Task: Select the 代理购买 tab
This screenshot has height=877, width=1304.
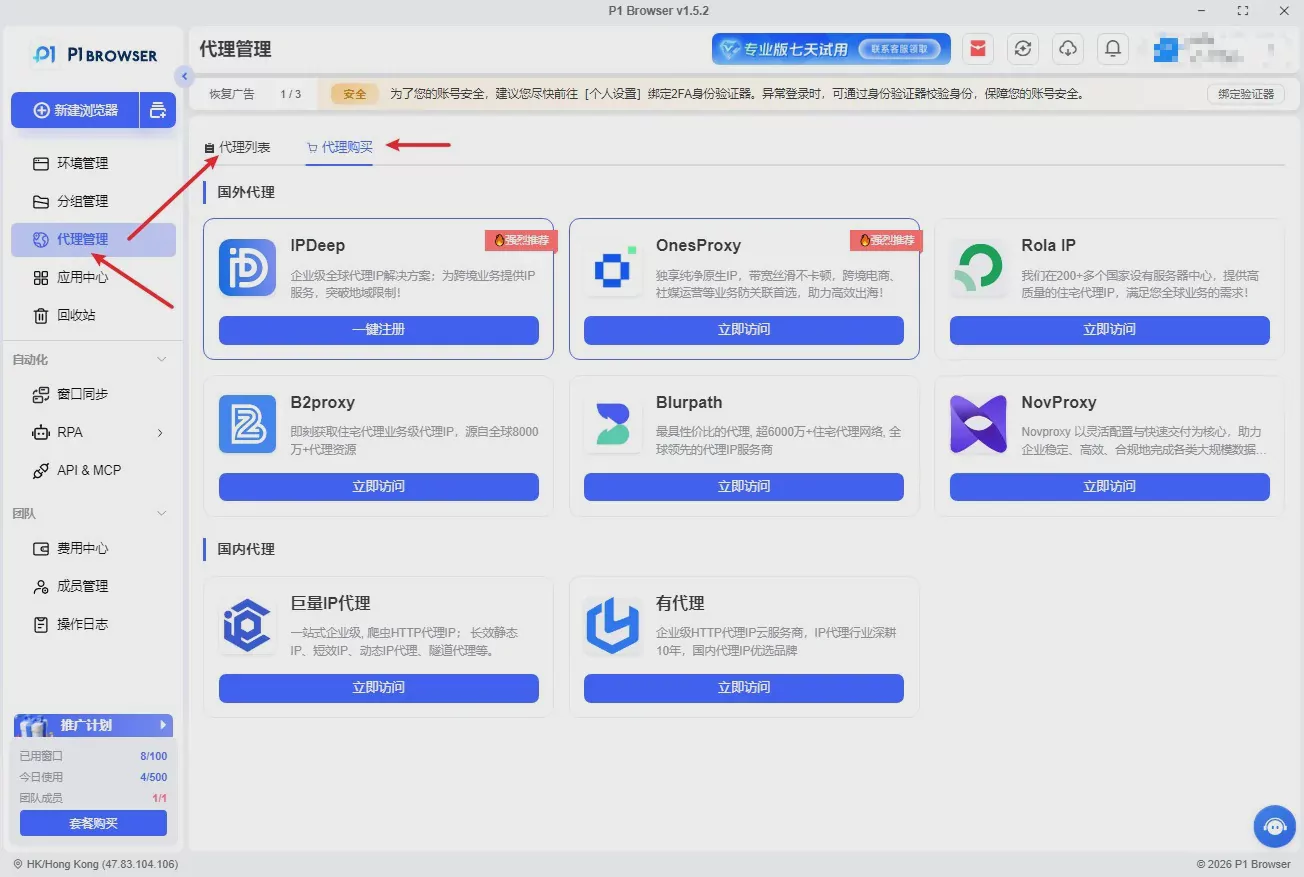Action: [339, 147]
